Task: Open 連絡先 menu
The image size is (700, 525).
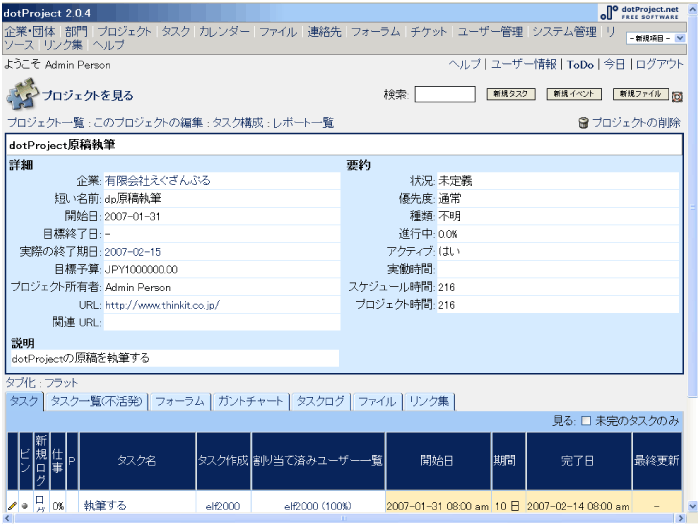Action: (x=324, y=32)
